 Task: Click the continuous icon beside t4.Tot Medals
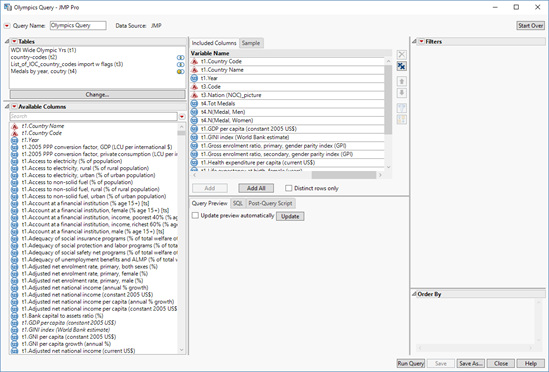194,104
